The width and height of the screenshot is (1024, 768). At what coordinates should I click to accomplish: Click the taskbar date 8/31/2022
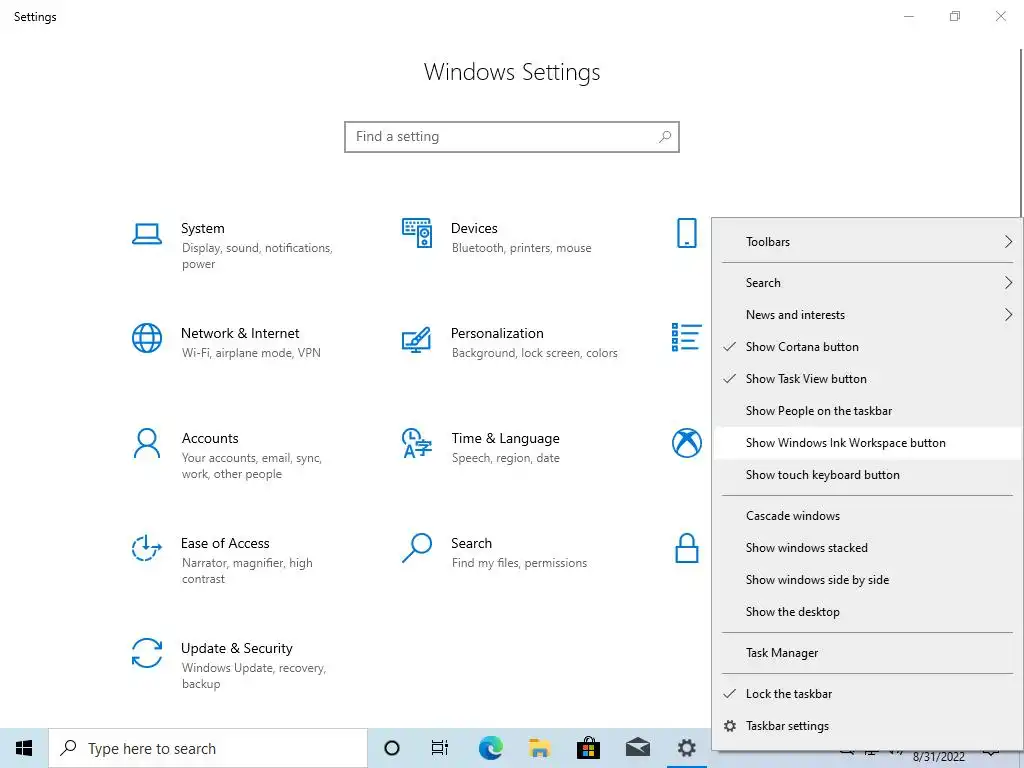tap(938, 758)
